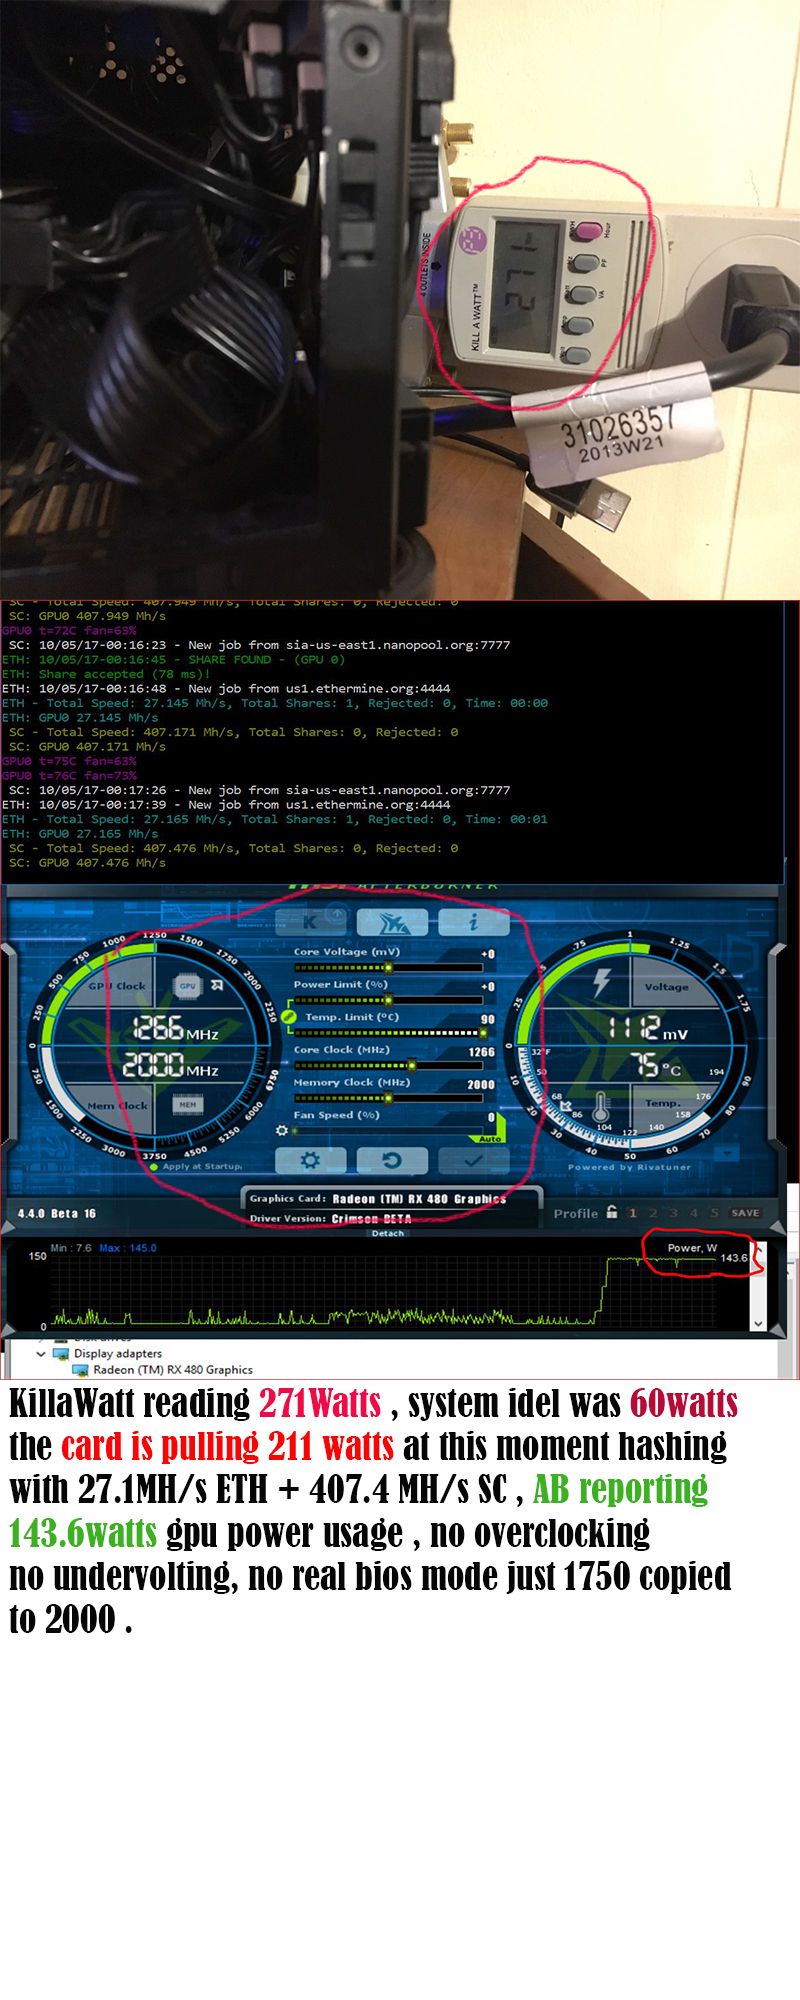Click the 2000 MHz memory clock readout

pyautogui.click(x=171, y=1065)
